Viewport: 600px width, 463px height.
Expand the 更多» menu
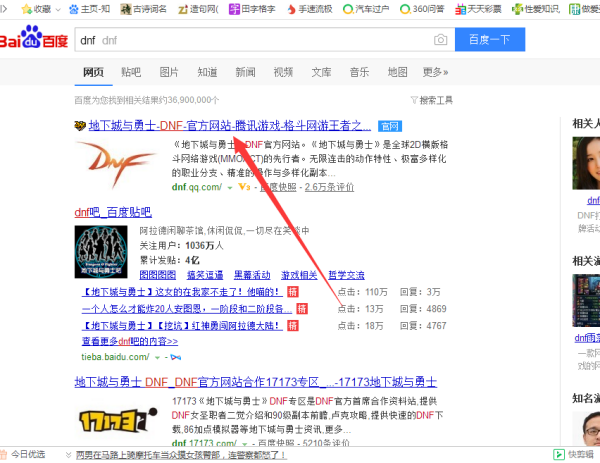coord(435,72)
